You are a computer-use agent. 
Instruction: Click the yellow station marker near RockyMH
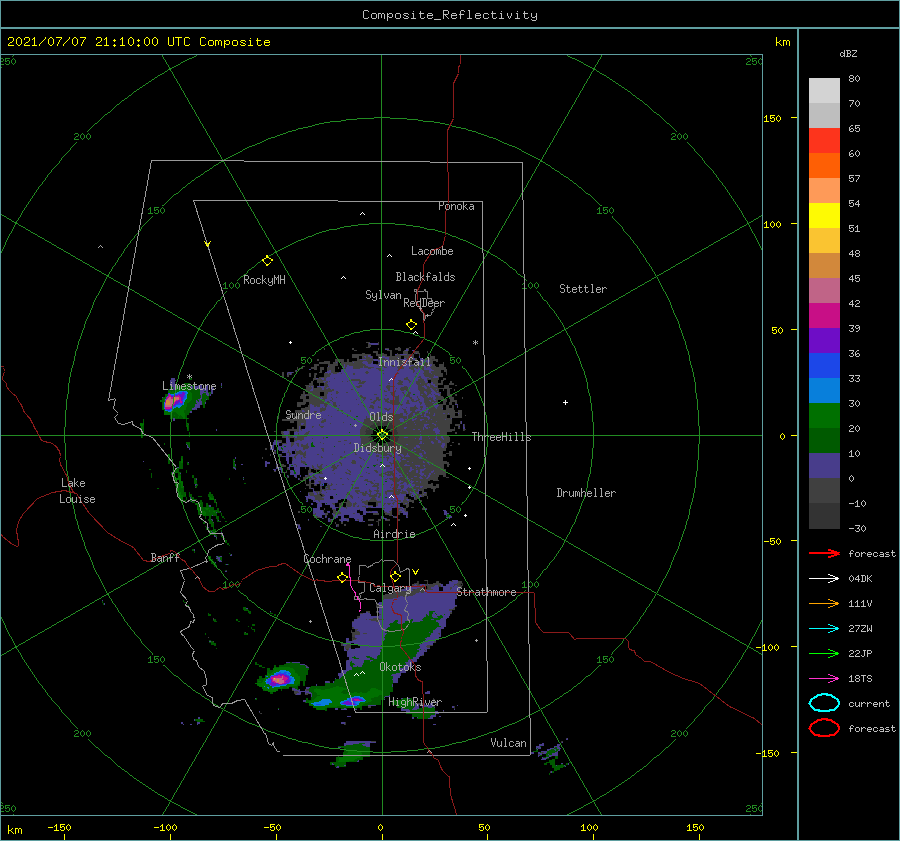point(267,261)
